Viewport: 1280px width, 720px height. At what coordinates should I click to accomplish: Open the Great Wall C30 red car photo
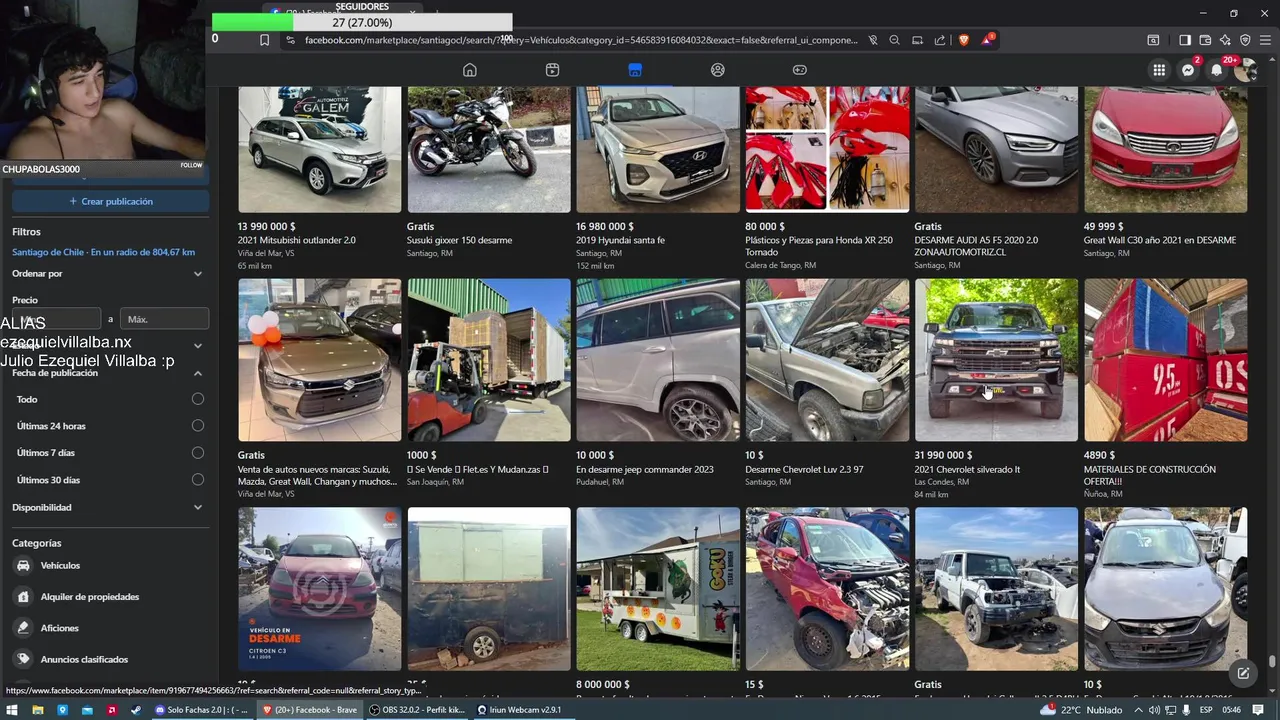pyautogui.click(x=1165, y=149)
